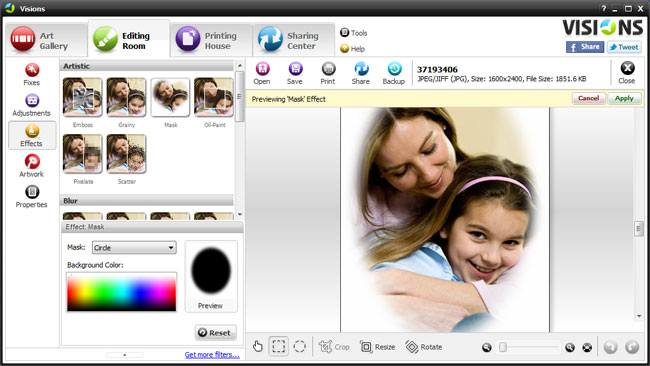Select the Effects sidebar icon
Image resolution: width=650 pixels, height=366 pixels.
[x=32, y=136]
